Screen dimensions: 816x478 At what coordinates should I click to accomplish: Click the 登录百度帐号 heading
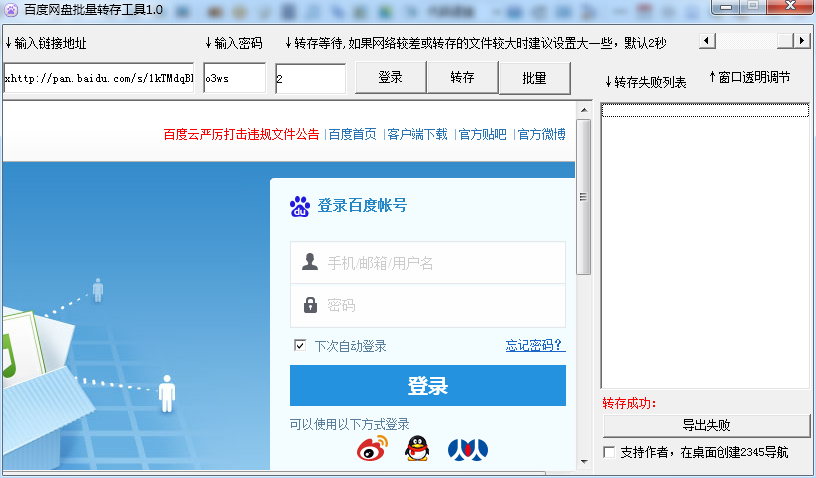pyautogui.click(x=362, y=205)
